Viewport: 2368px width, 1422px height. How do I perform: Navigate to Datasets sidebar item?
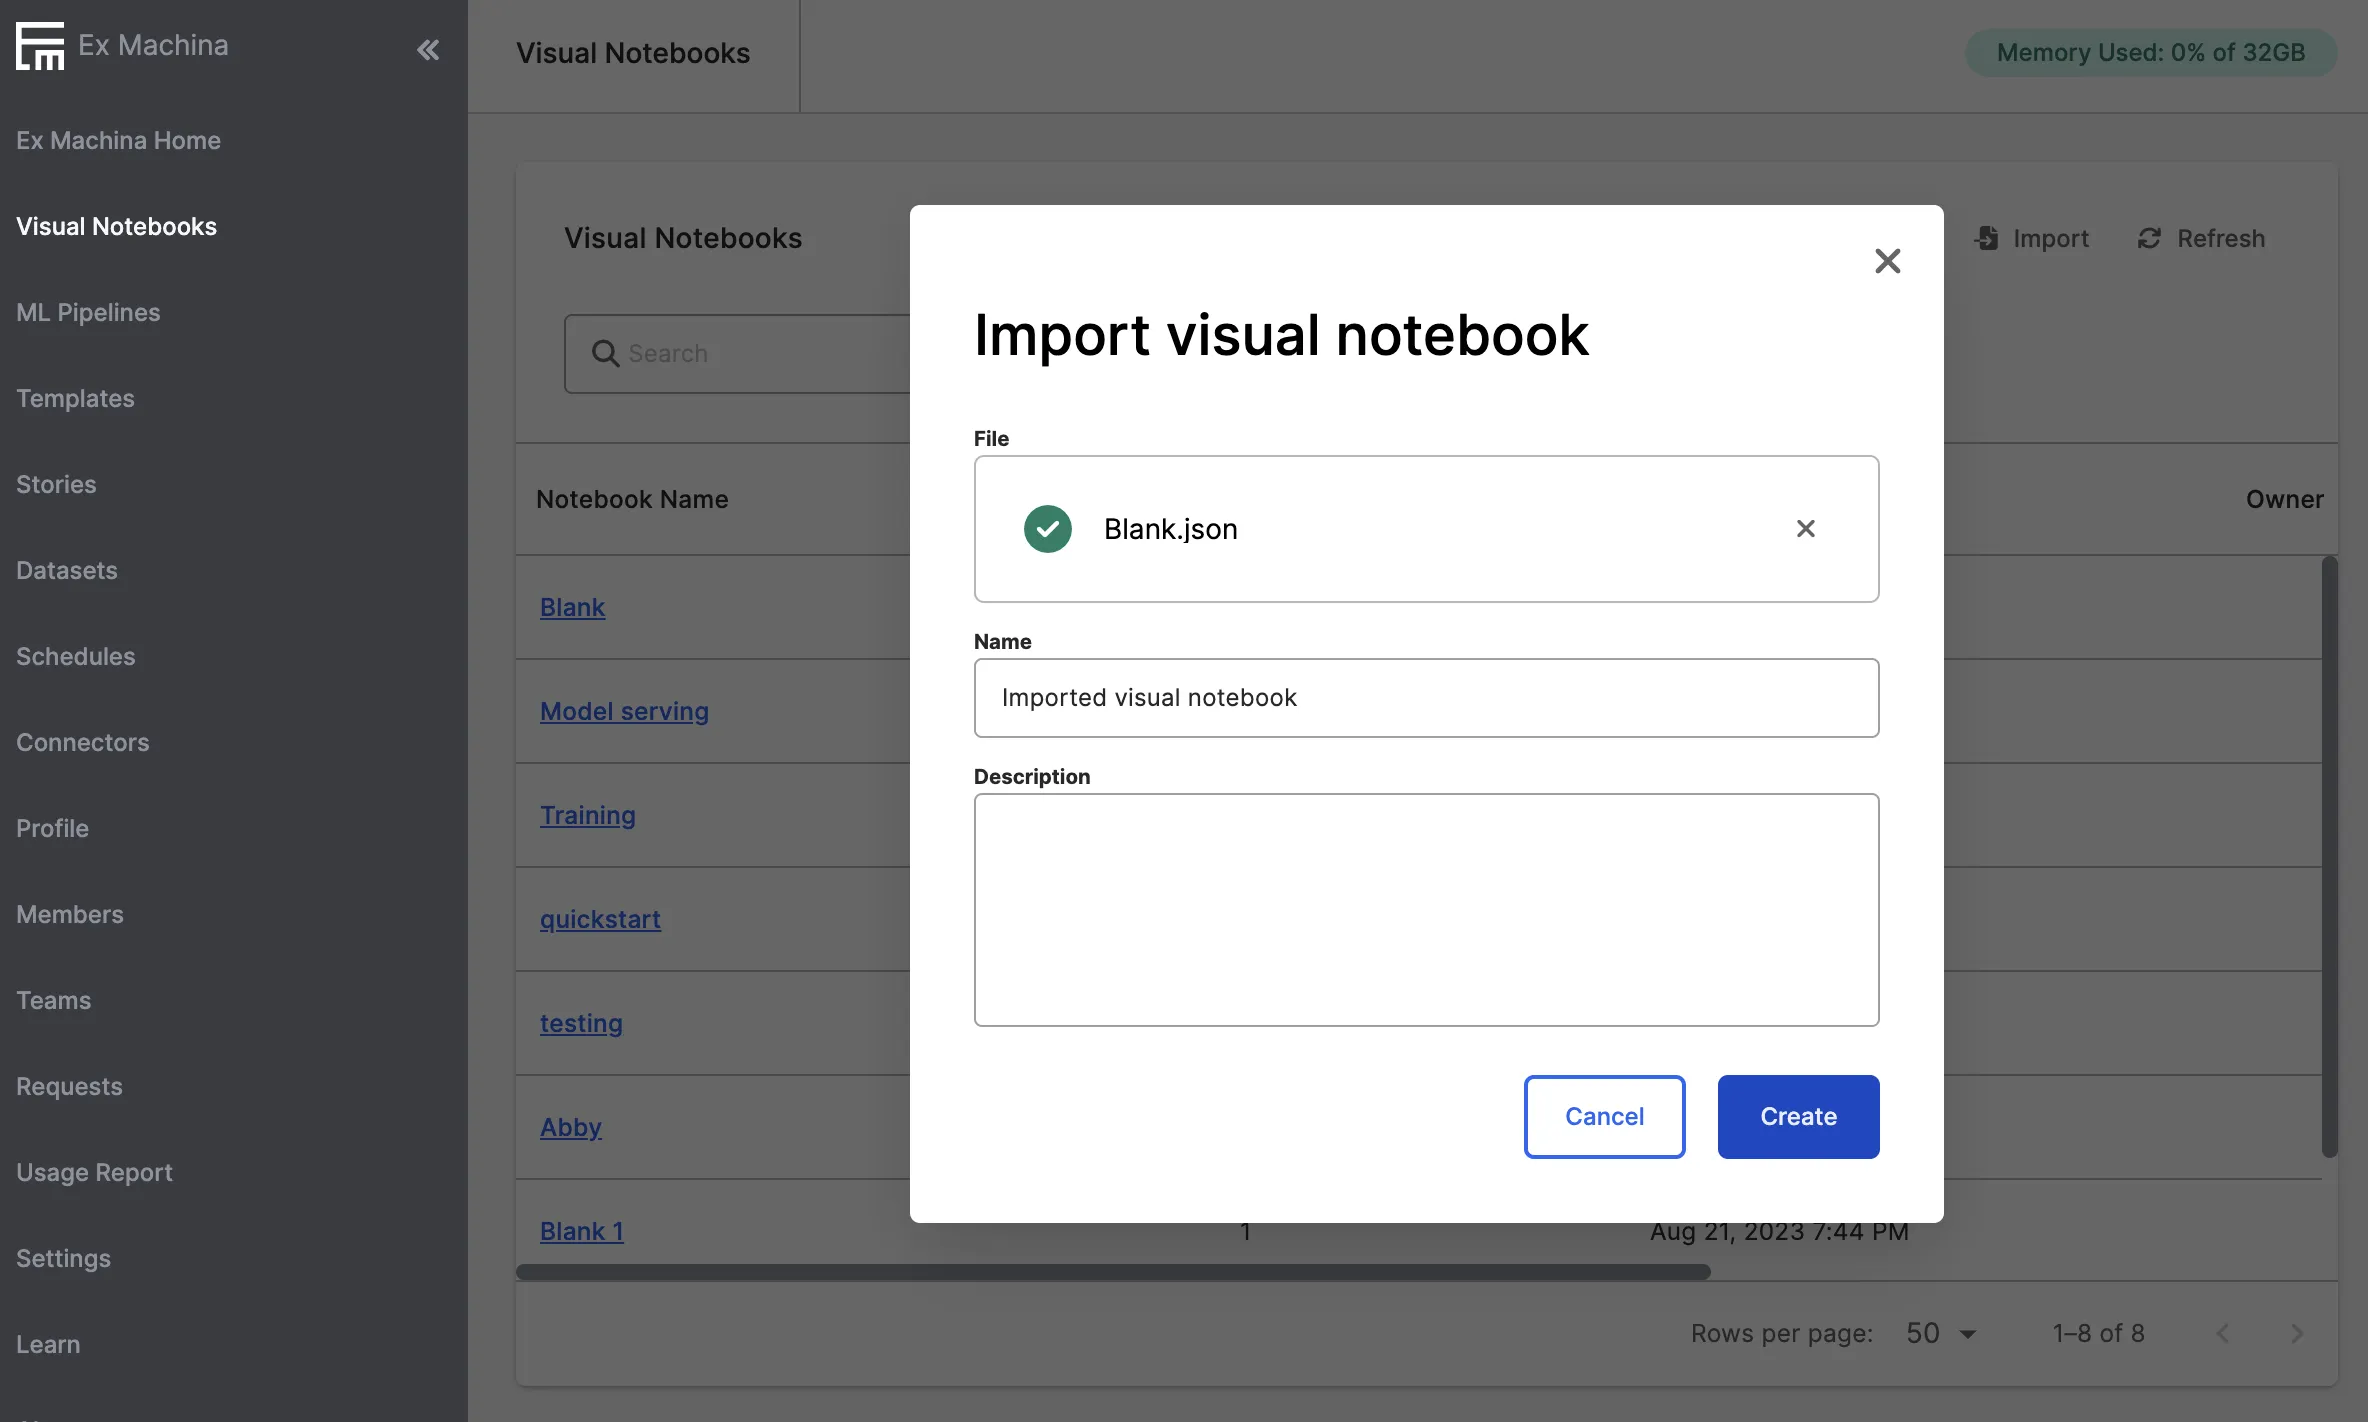pyautogui.click(x=67, y=570)
